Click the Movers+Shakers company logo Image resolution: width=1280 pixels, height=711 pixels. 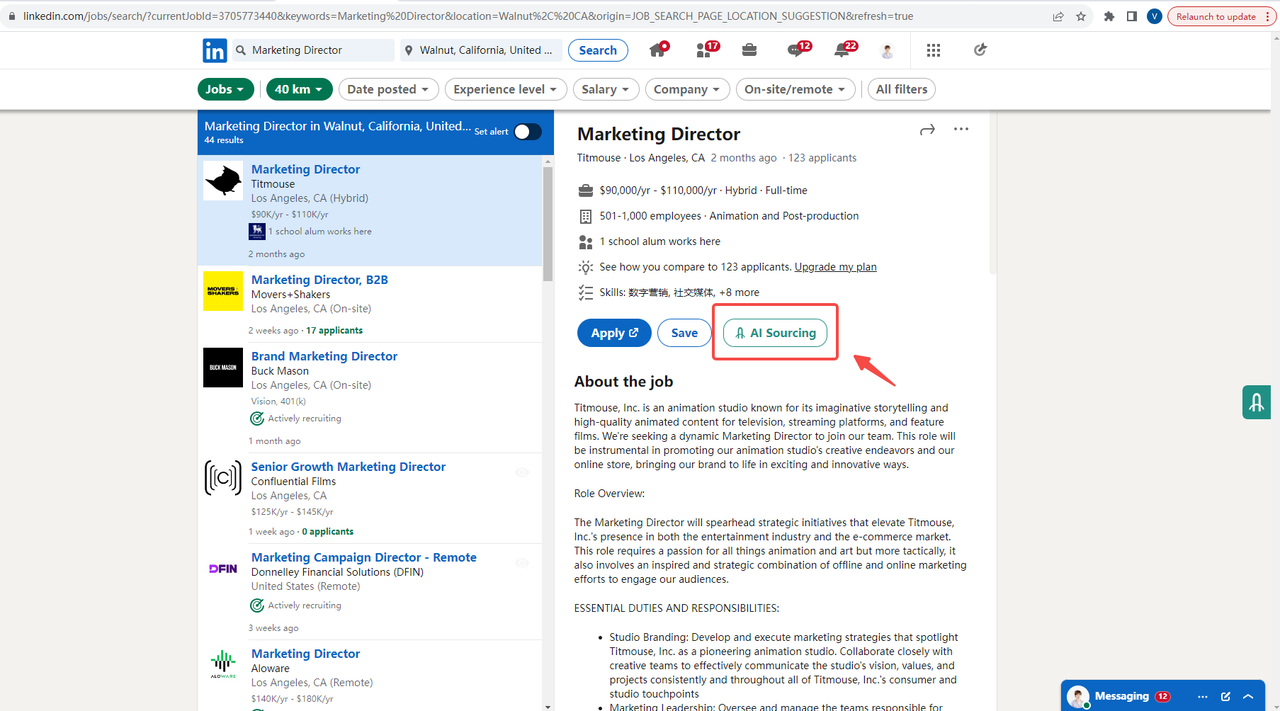(223, 291)
